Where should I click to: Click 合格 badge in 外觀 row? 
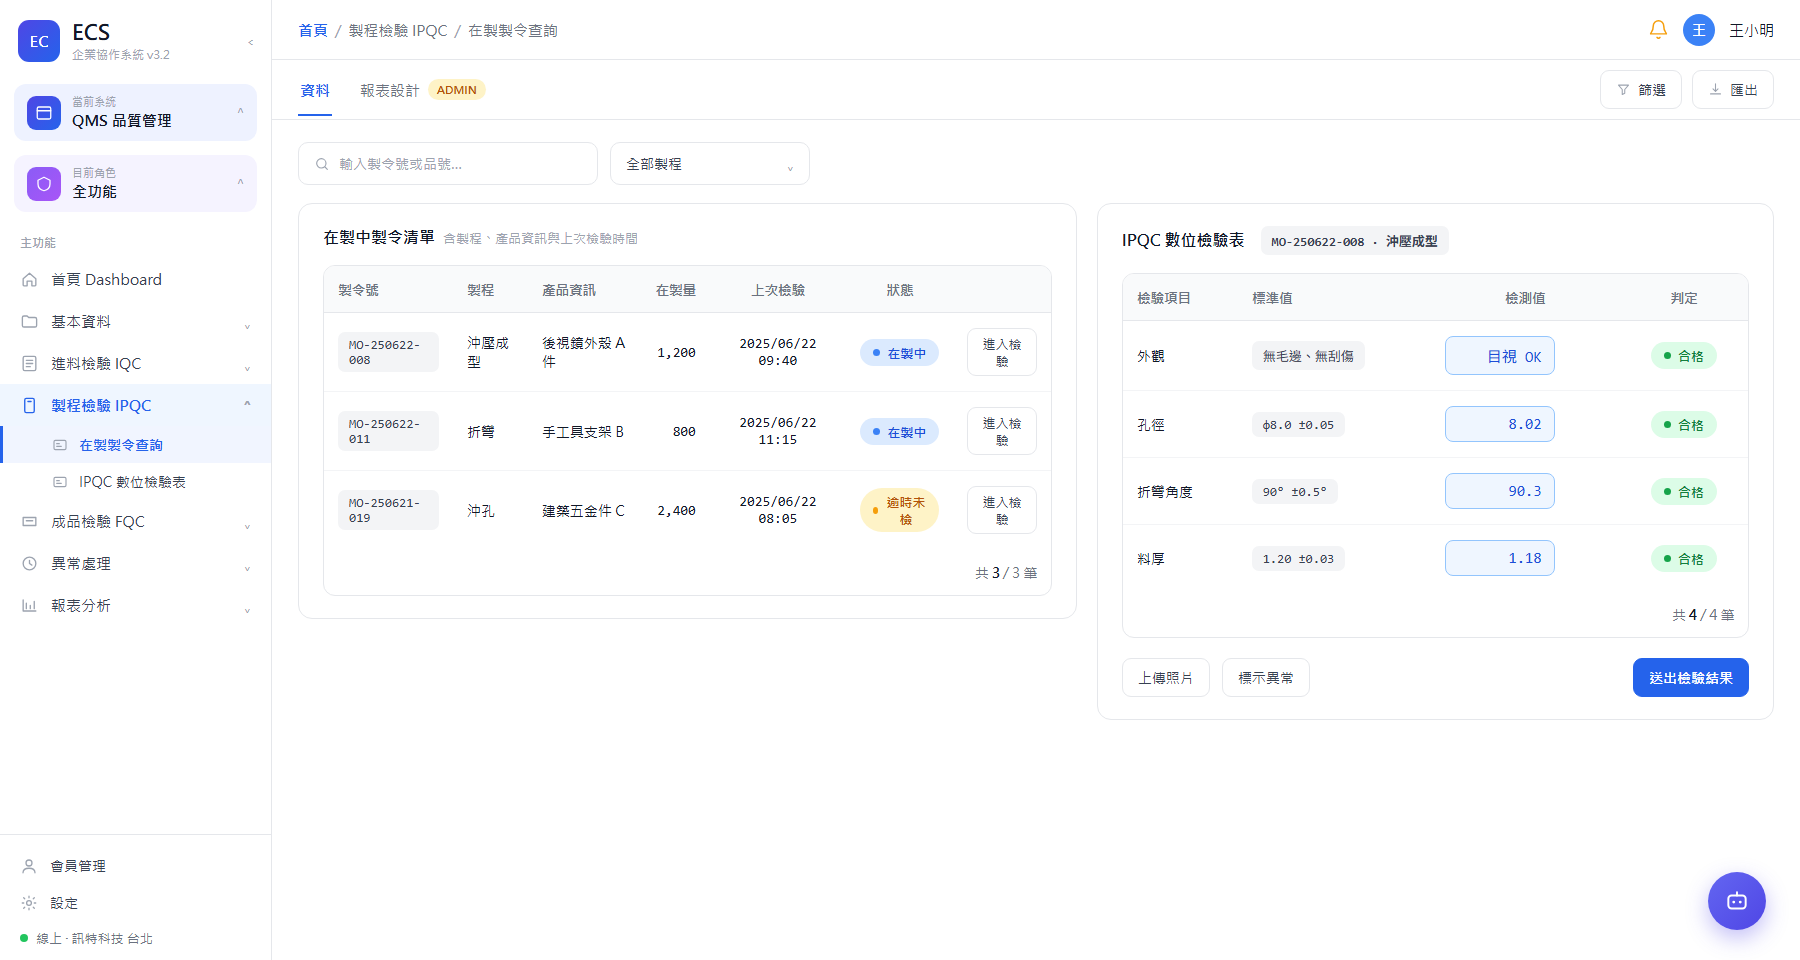[x=1684, y=356]
